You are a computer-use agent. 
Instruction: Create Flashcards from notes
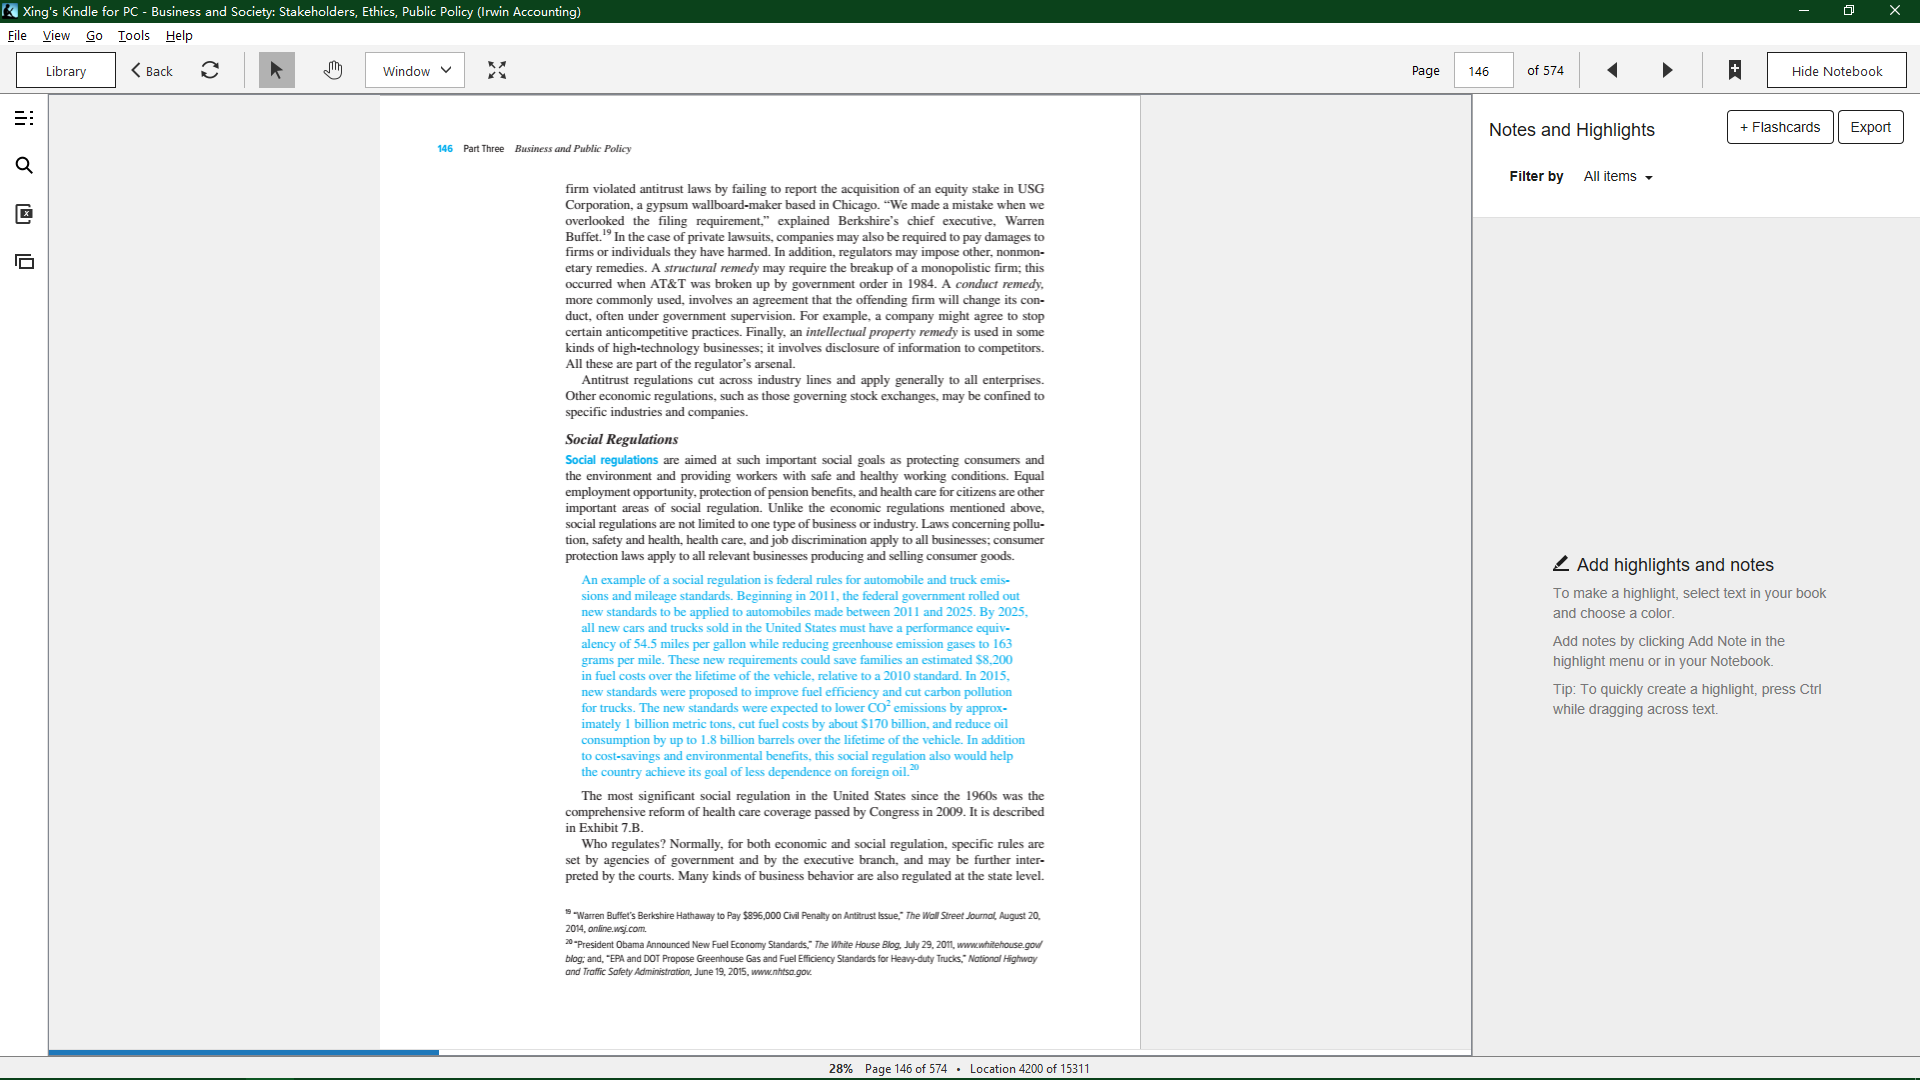coord(1780,127)
